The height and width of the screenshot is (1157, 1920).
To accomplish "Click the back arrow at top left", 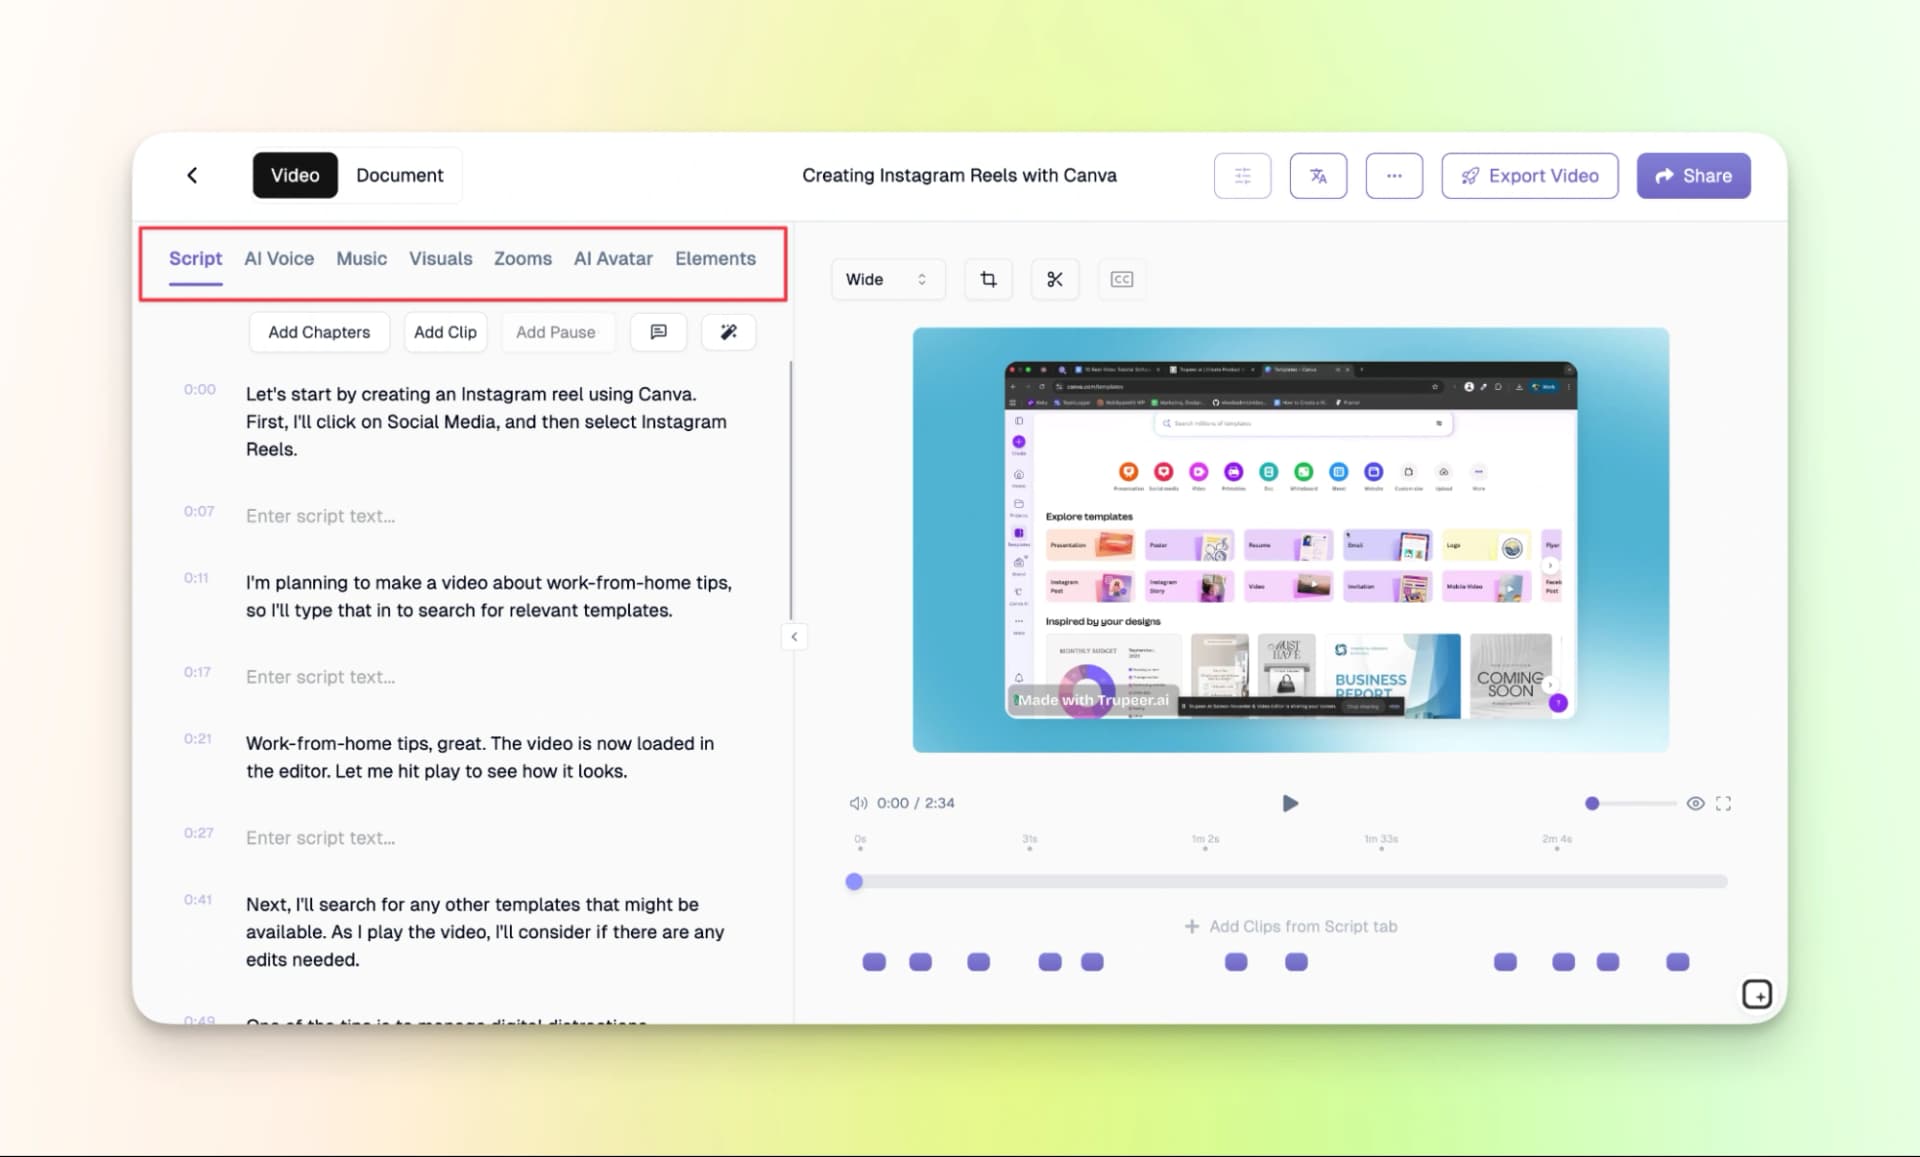I will [x=192, y=175].
